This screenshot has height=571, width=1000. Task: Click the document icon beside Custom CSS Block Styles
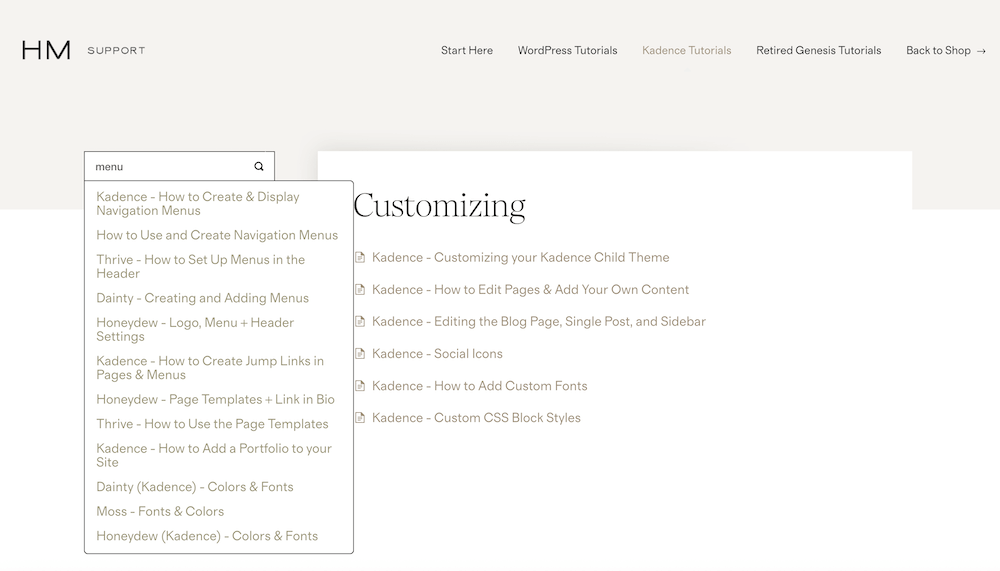click(360, 418)
